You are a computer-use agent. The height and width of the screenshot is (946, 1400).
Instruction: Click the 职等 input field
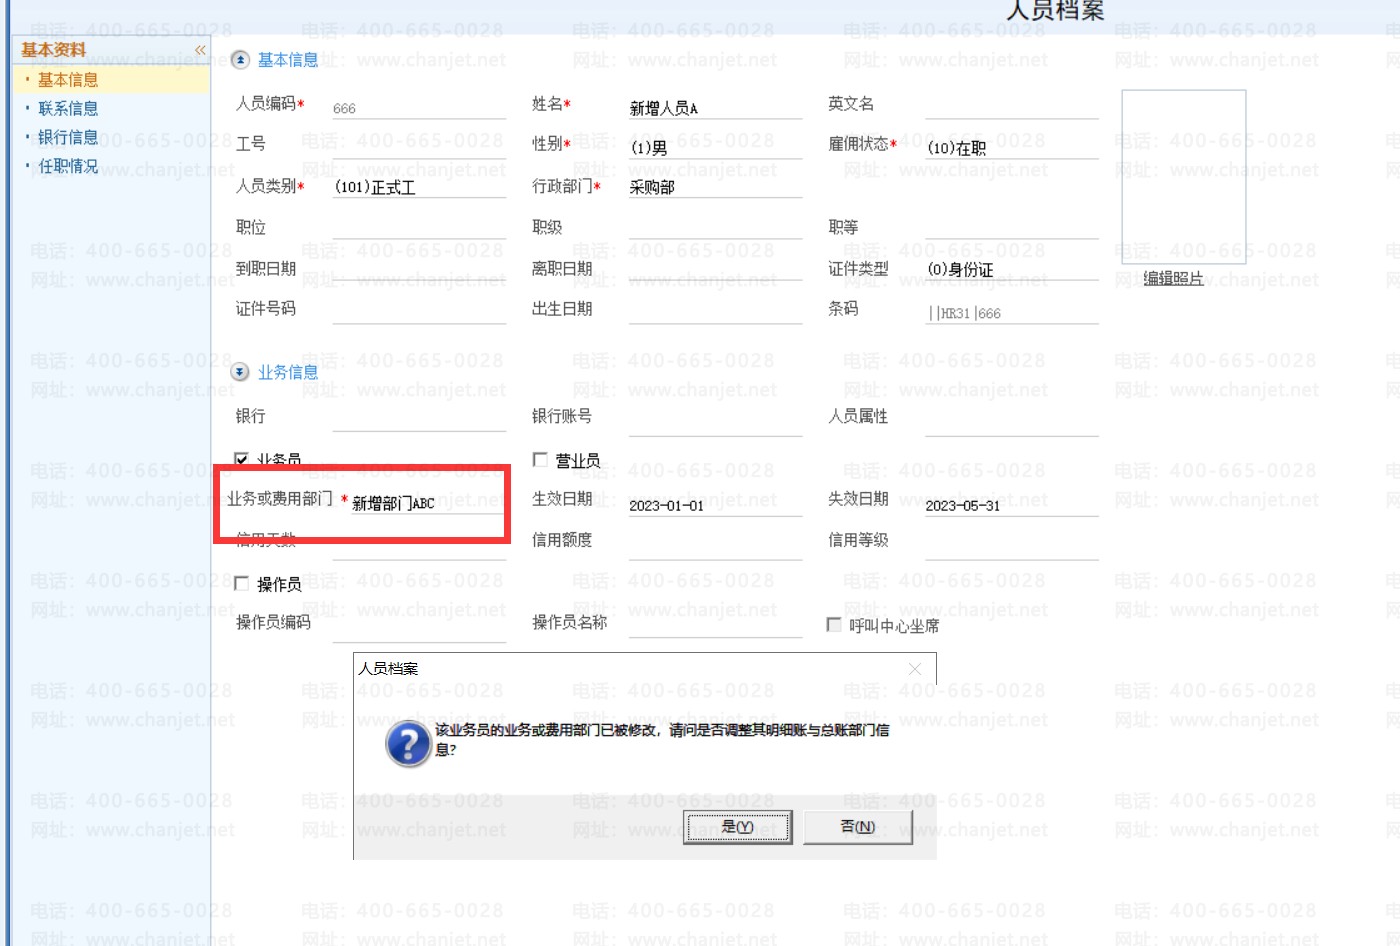1011,228
